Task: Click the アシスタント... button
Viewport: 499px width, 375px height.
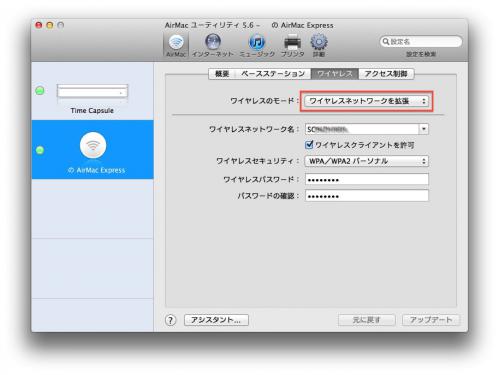Action: 216,320
